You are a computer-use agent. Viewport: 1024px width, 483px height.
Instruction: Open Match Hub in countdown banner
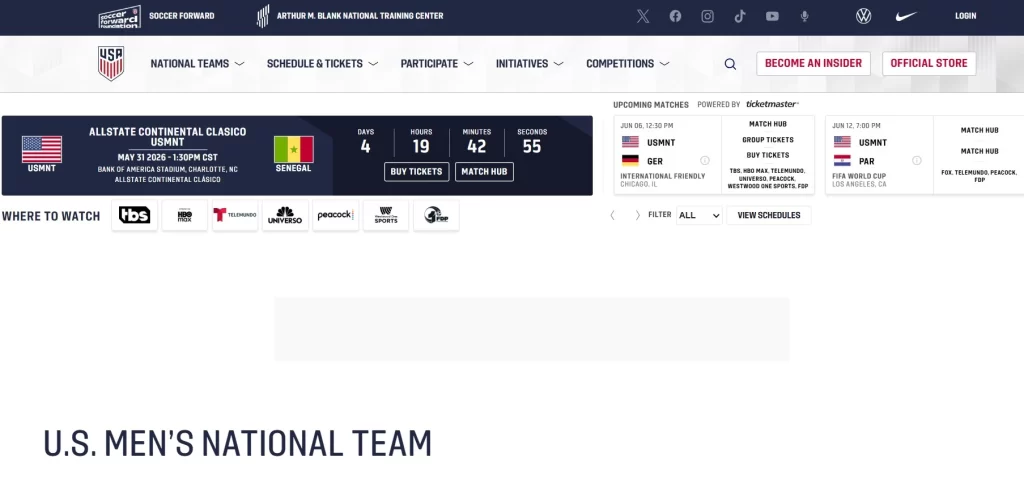[484, 172]
